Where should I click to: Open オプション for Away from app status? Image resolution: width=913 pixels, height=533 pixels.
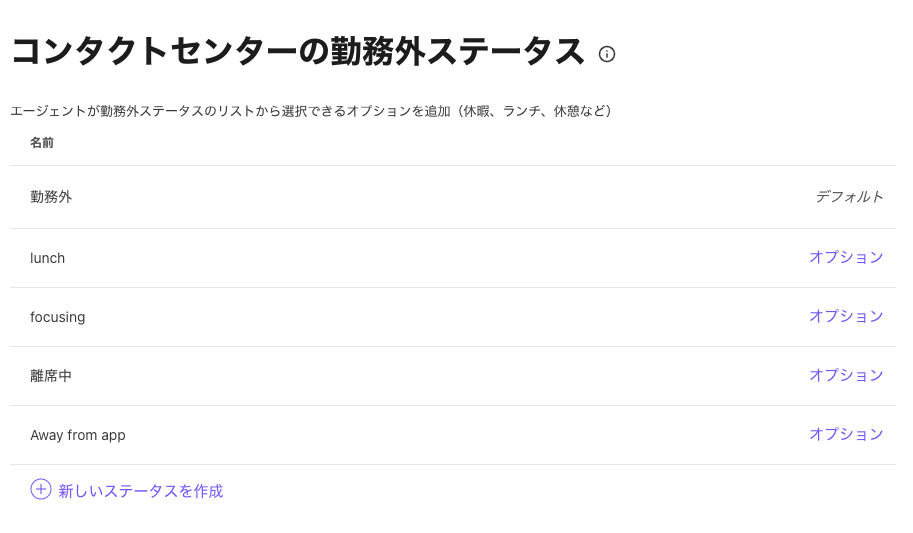[x=846, y=435]
